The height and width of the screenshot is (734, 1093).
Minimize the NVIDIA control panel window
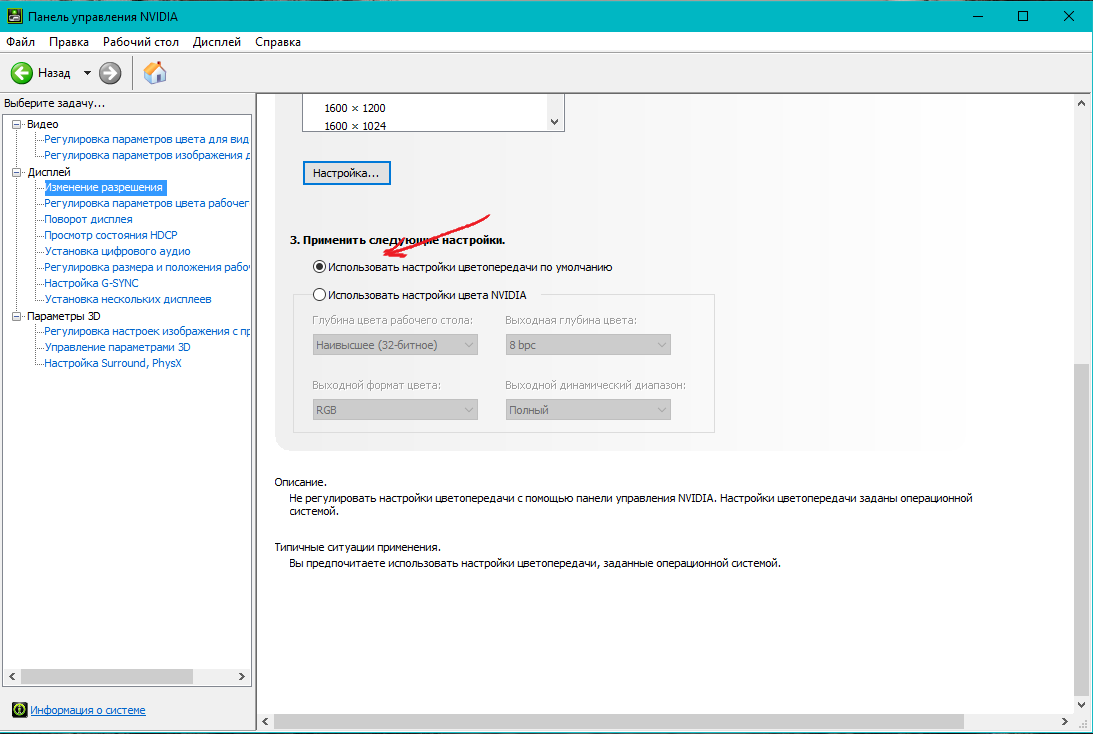point(978,16)
